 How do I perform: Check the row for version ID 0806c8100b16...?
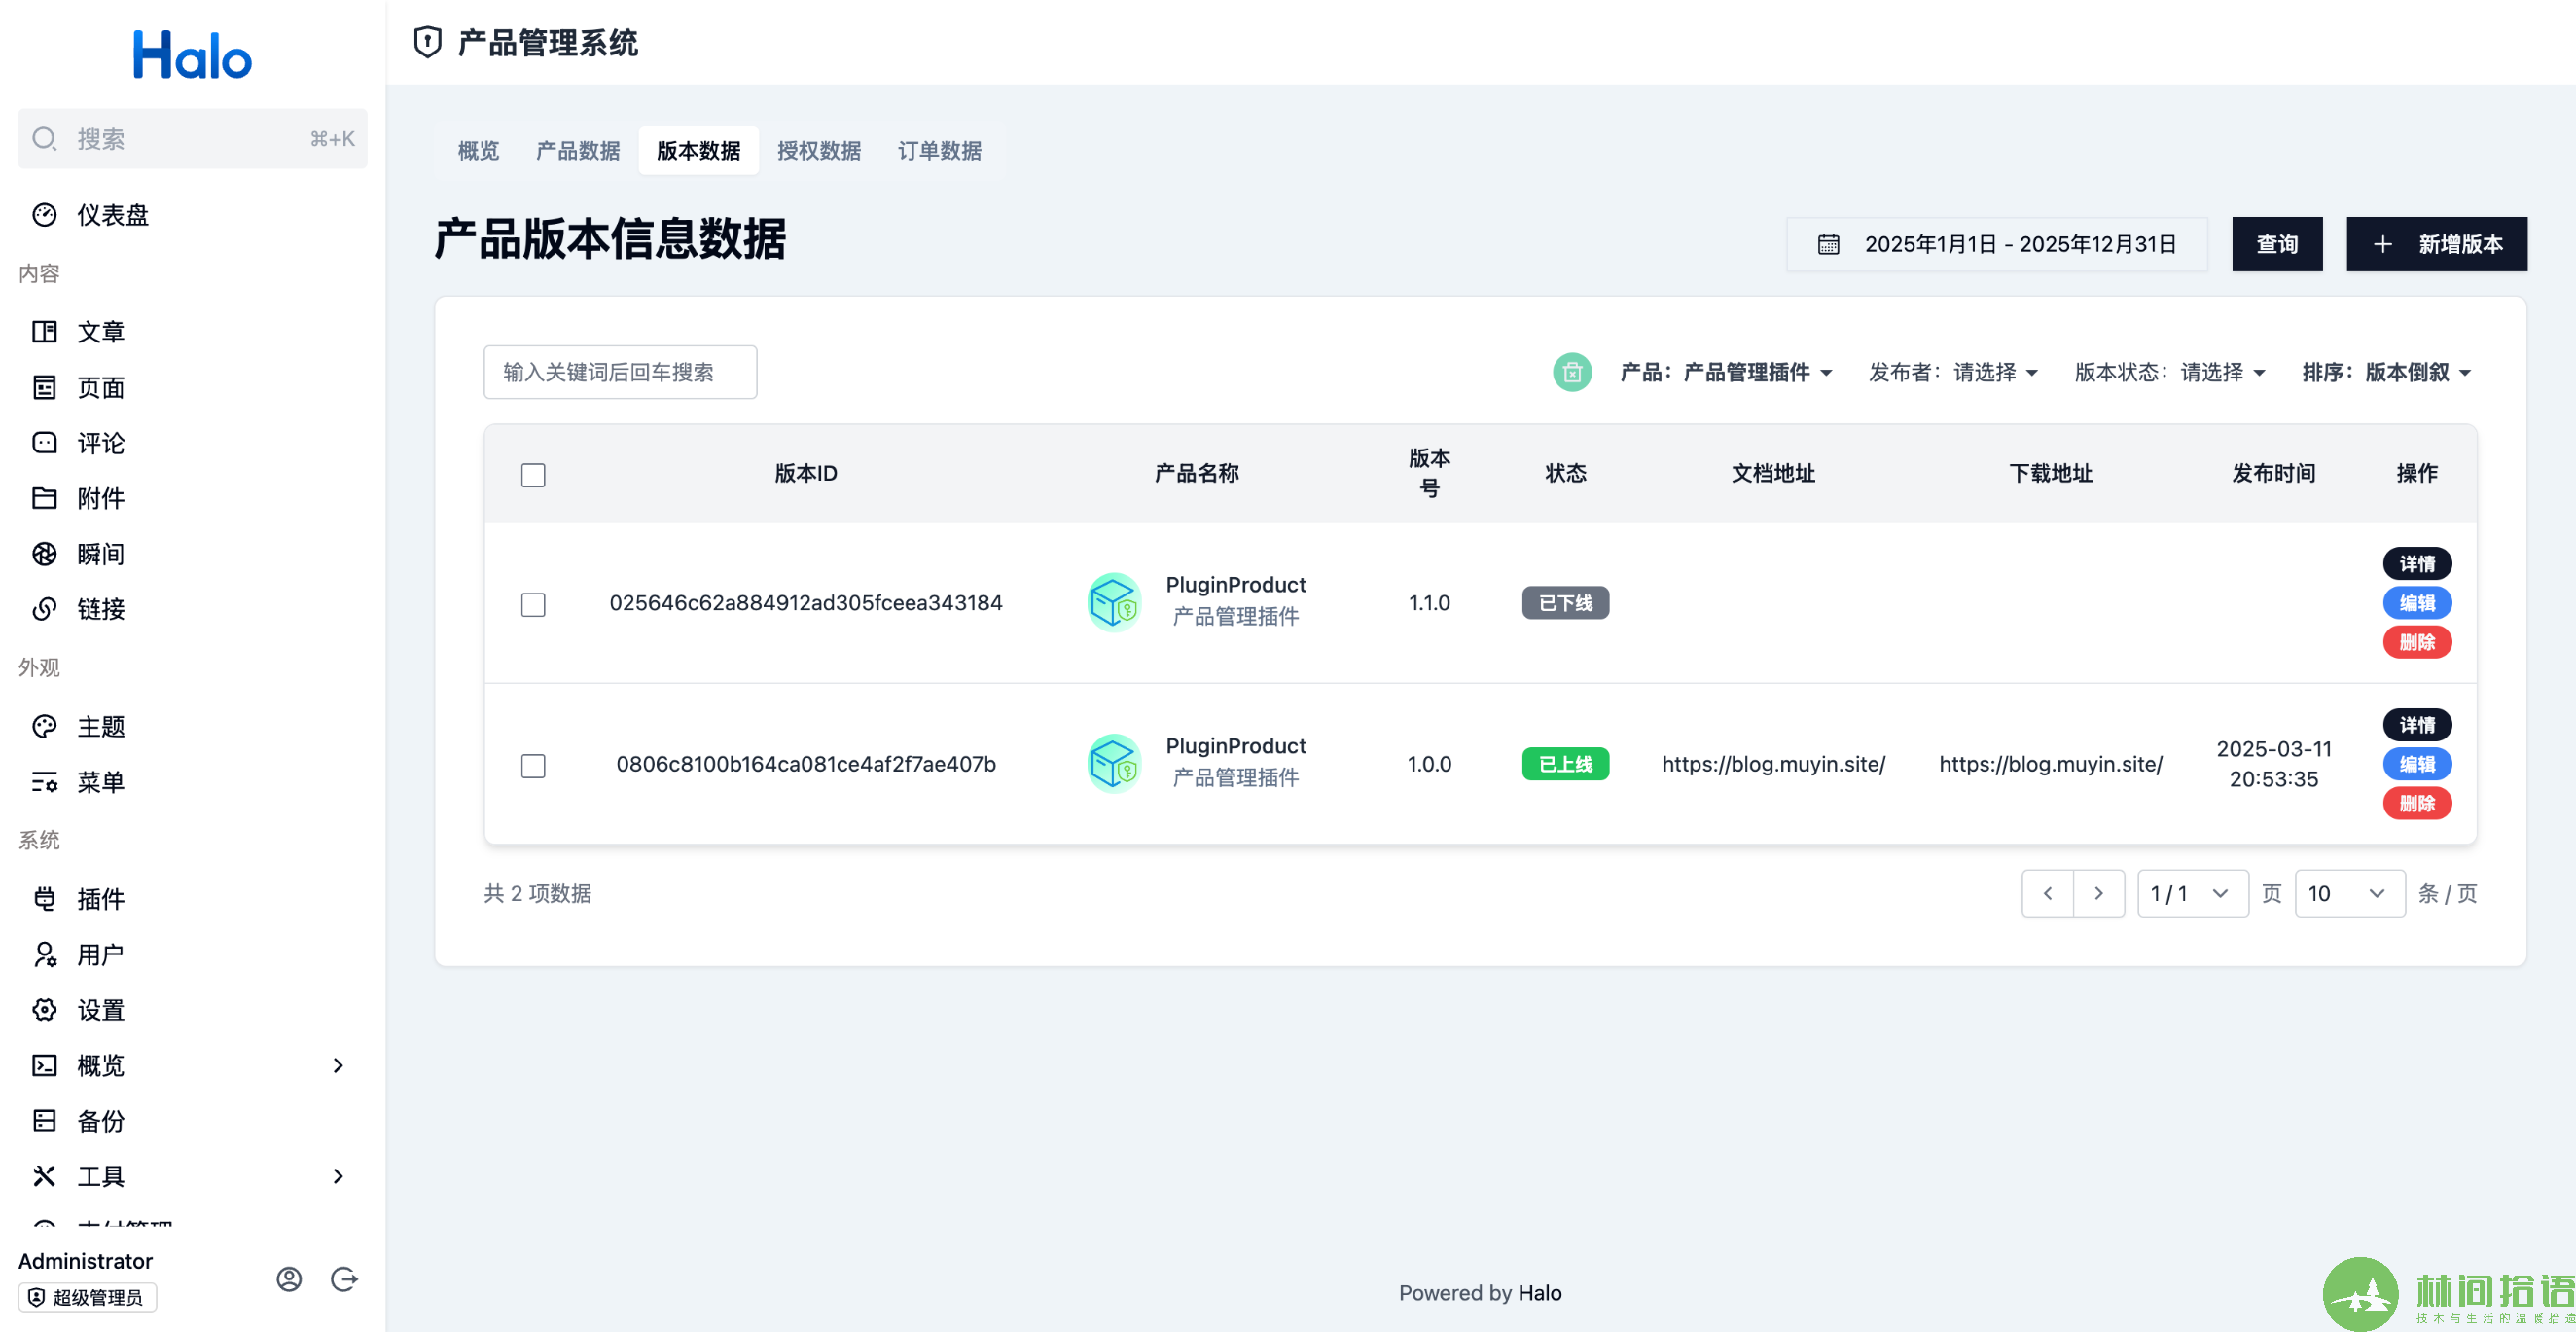tap(533, 766)
